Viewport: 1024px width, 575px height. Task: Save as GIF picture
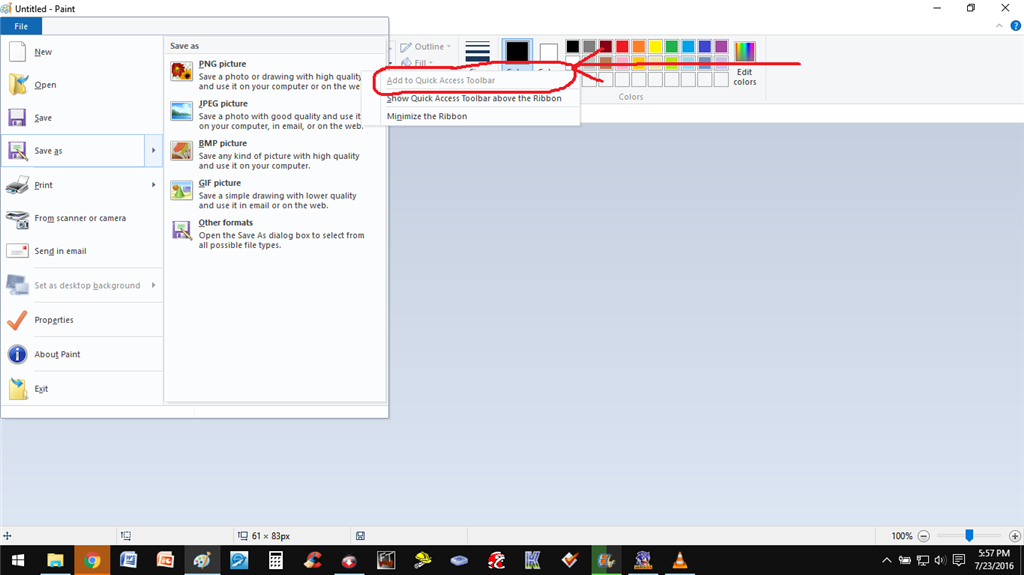tap(274, 194)
